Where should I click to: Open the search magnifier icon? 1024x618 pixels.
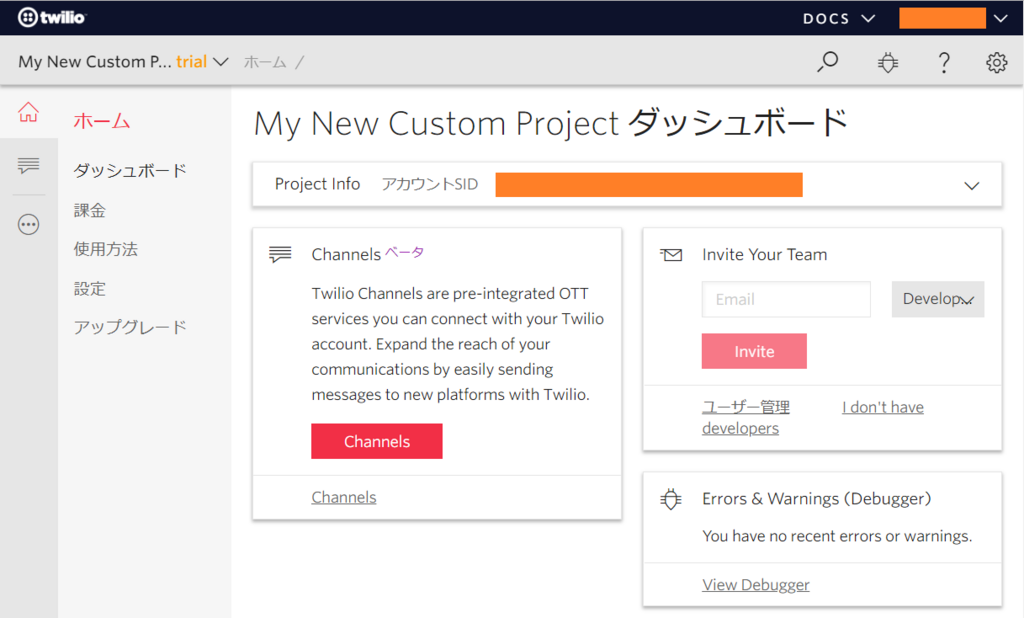(x=827, y=62)
